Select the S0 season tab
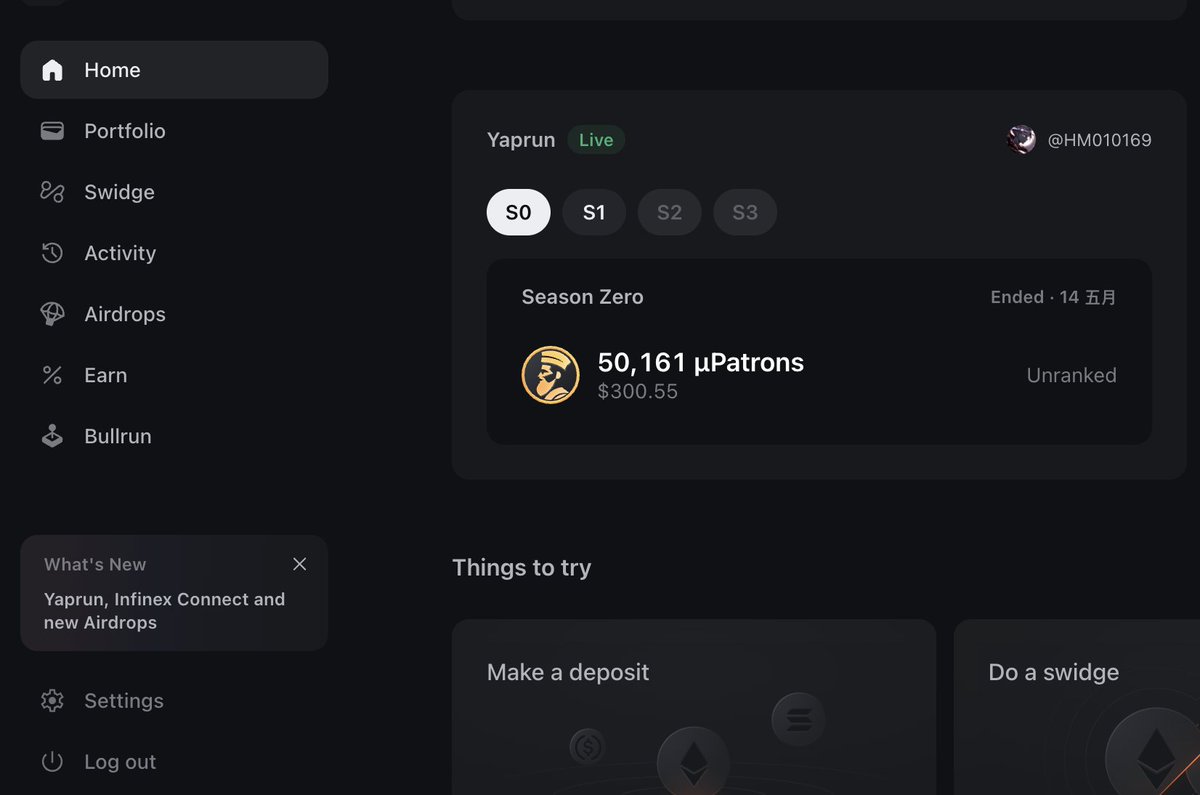Screen dimensions: 1200x795 518,212
